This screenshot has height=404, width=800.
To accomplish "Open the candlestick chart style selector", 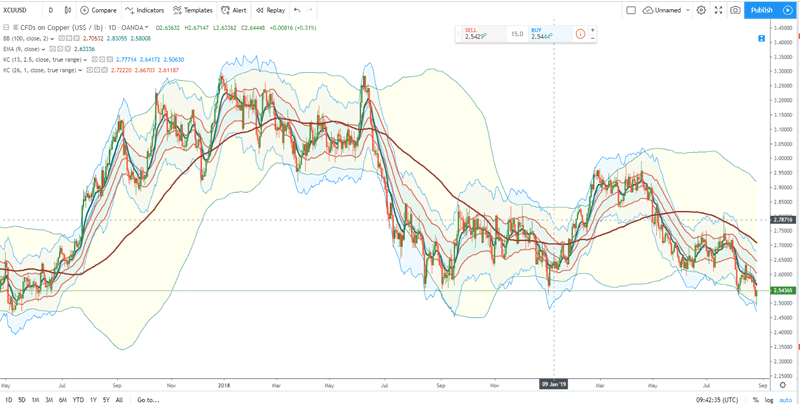I will [70, 10].
